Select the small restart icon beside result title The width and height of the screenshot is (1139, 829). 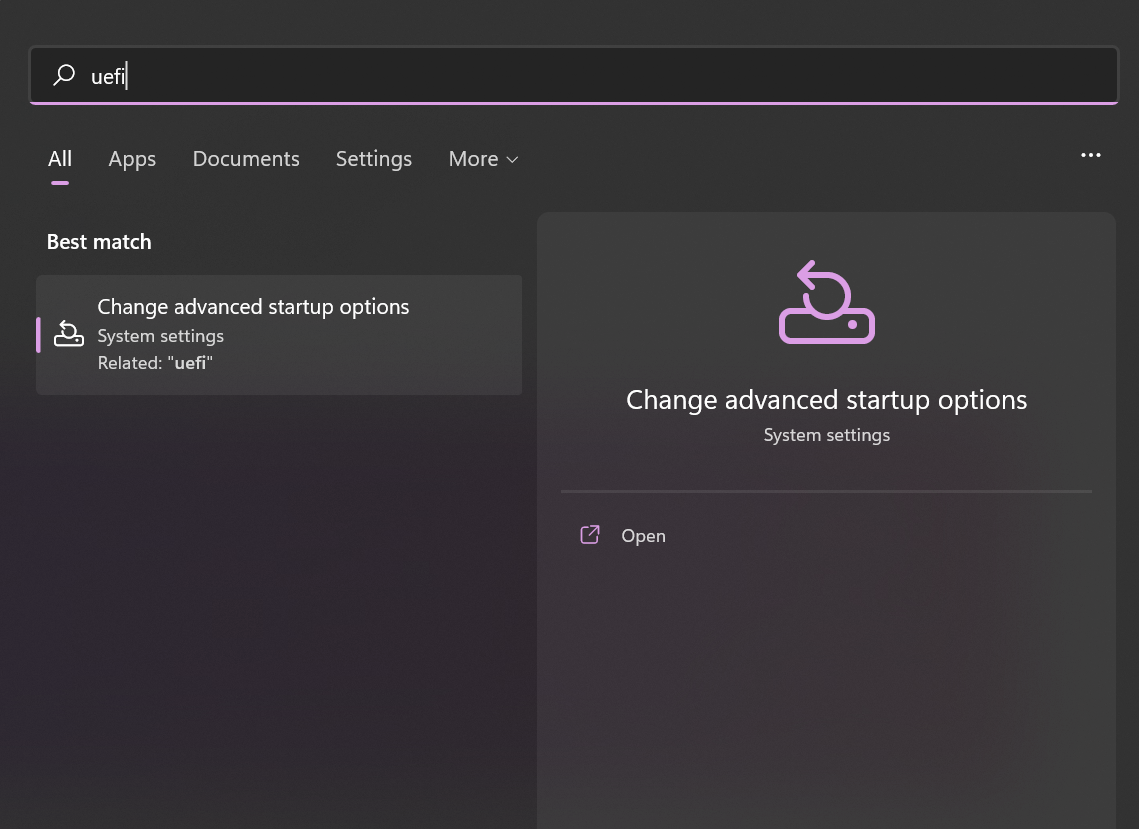click(x=68, y=334)
